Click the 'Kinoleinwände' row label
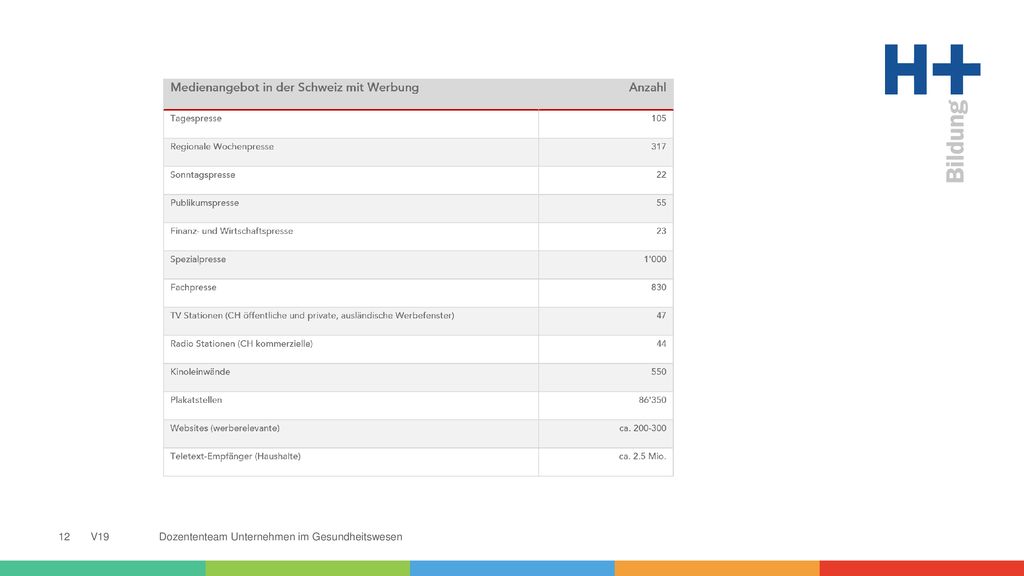This screenshot has width=1024, height=576. tap(200, 372)
